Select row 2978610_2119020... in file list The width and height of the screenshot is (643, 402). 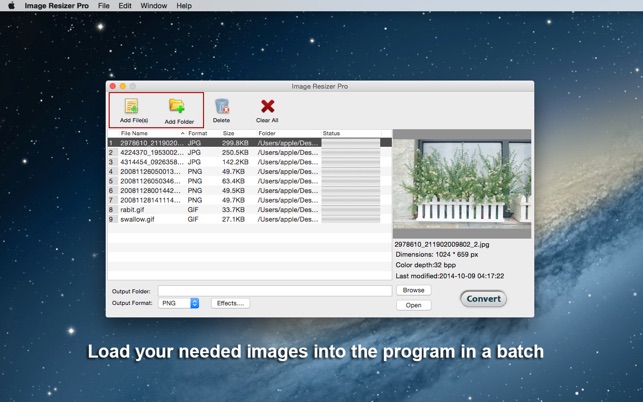pyautogui.click(x=250, y=143)
